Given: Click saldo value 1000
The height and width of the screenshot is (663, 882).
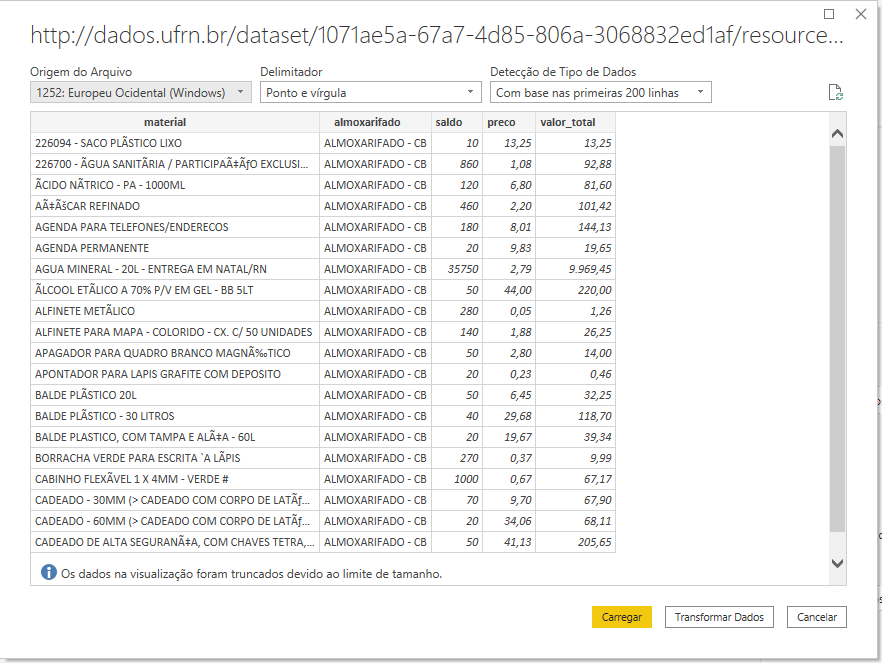Looking at the screenshot, I should pyautogui.click(x=457, y=479).
